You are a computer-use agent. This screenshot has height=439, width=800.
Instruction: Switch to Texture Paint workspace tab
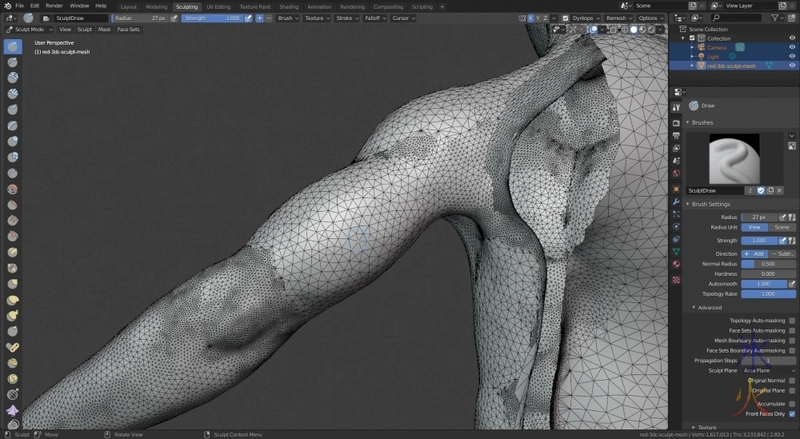[255, 7]
